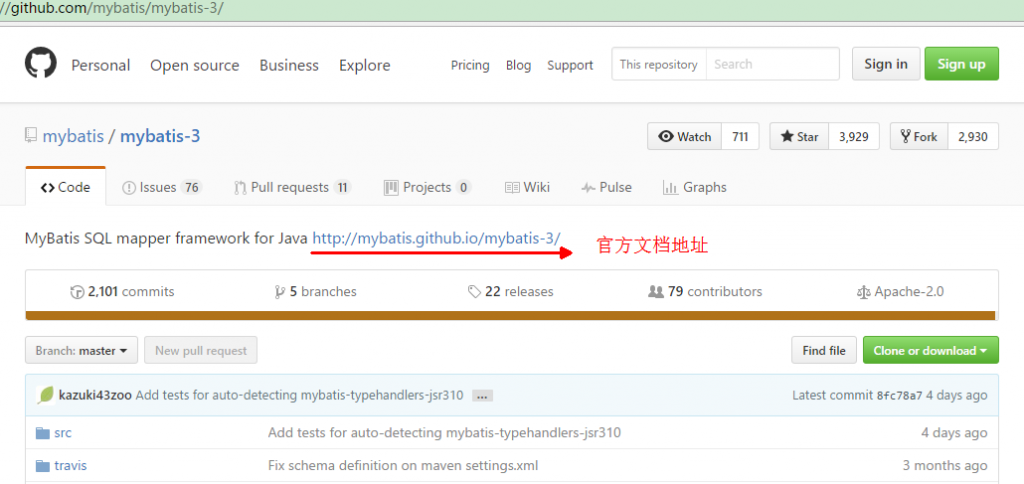Open latest commit message about mybatis-typehandlers-jsr310
Image resolution: width=1024 pixels, height=484 pixels.
coord(299,395)
